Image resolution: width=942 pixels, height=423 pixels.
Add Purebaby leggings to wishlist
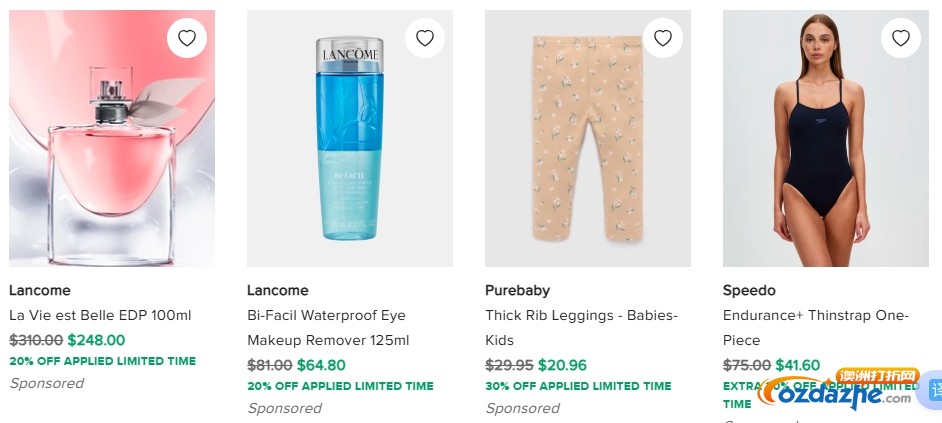point(662,38)
